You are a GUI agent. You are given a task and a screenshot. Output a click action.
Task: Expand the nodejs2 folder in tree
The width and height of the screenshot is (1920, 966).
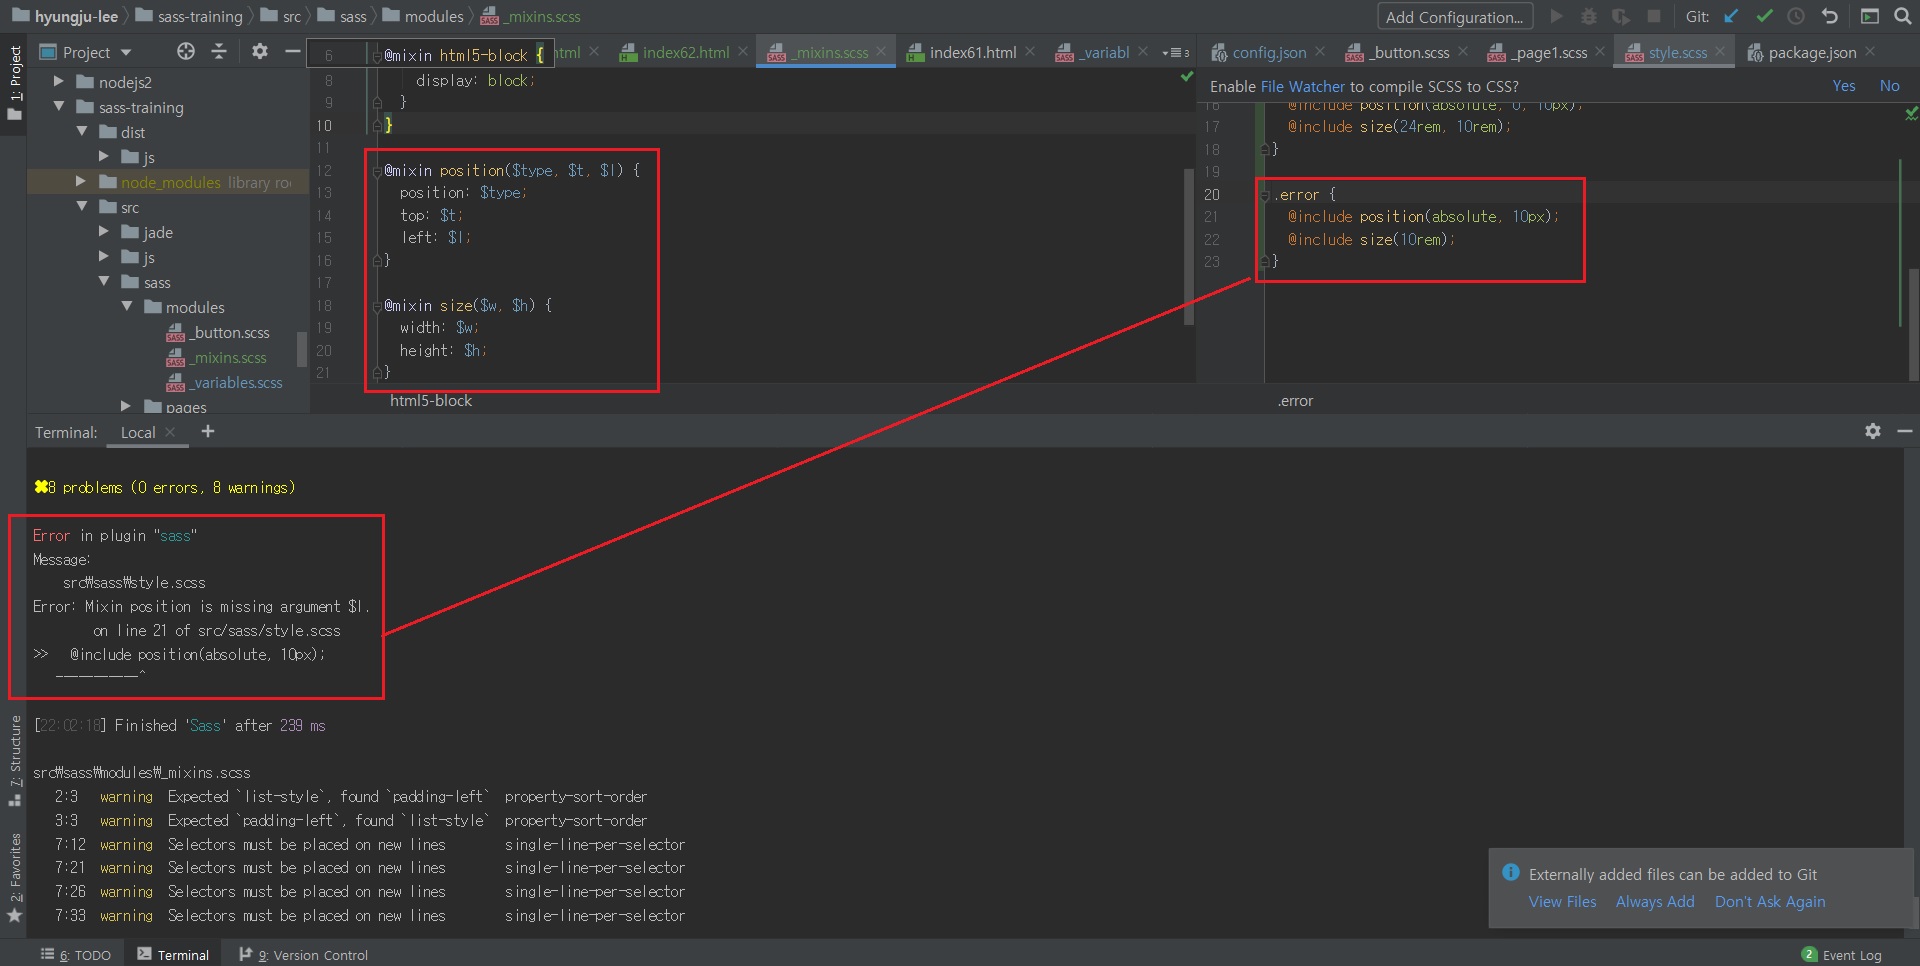[x=59, y=82]
